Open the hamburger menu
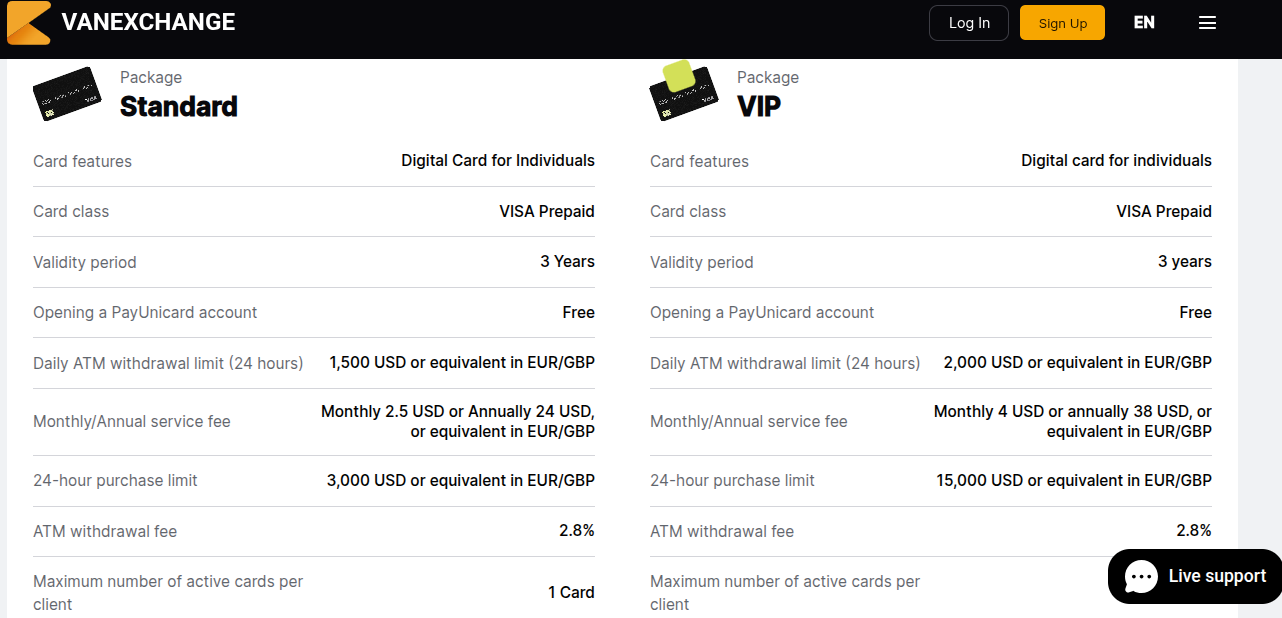Viewport: 1282px width, 618px height. 1207,23
